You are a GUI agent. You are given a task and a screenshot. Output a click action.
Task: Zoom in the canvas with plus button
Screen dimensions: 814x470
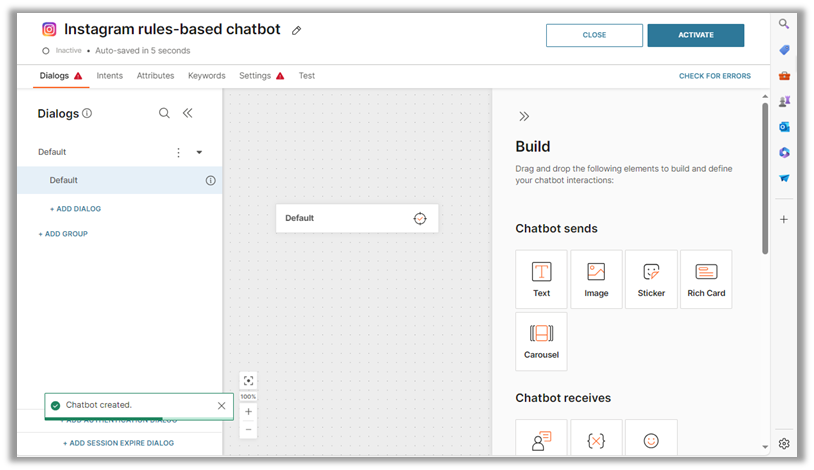[x=248, y=411]
